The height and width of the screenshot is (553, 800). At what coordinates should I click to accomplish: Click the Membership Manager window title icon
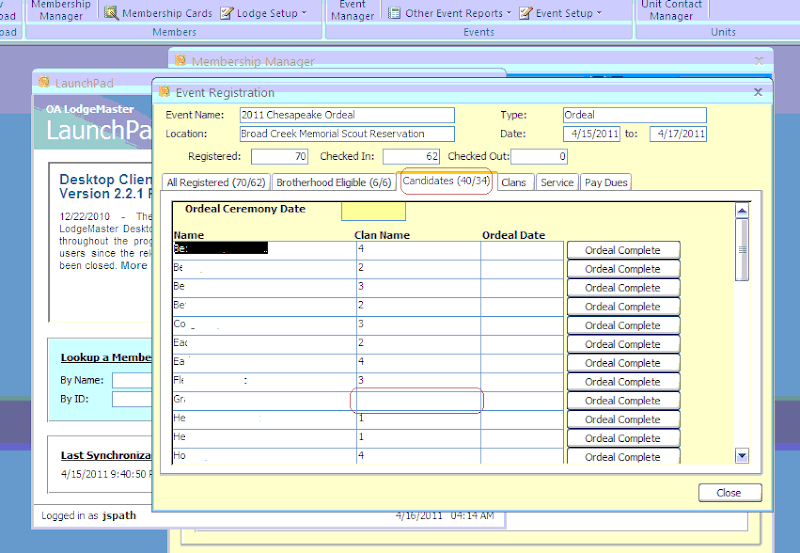[x=180, y=61]
